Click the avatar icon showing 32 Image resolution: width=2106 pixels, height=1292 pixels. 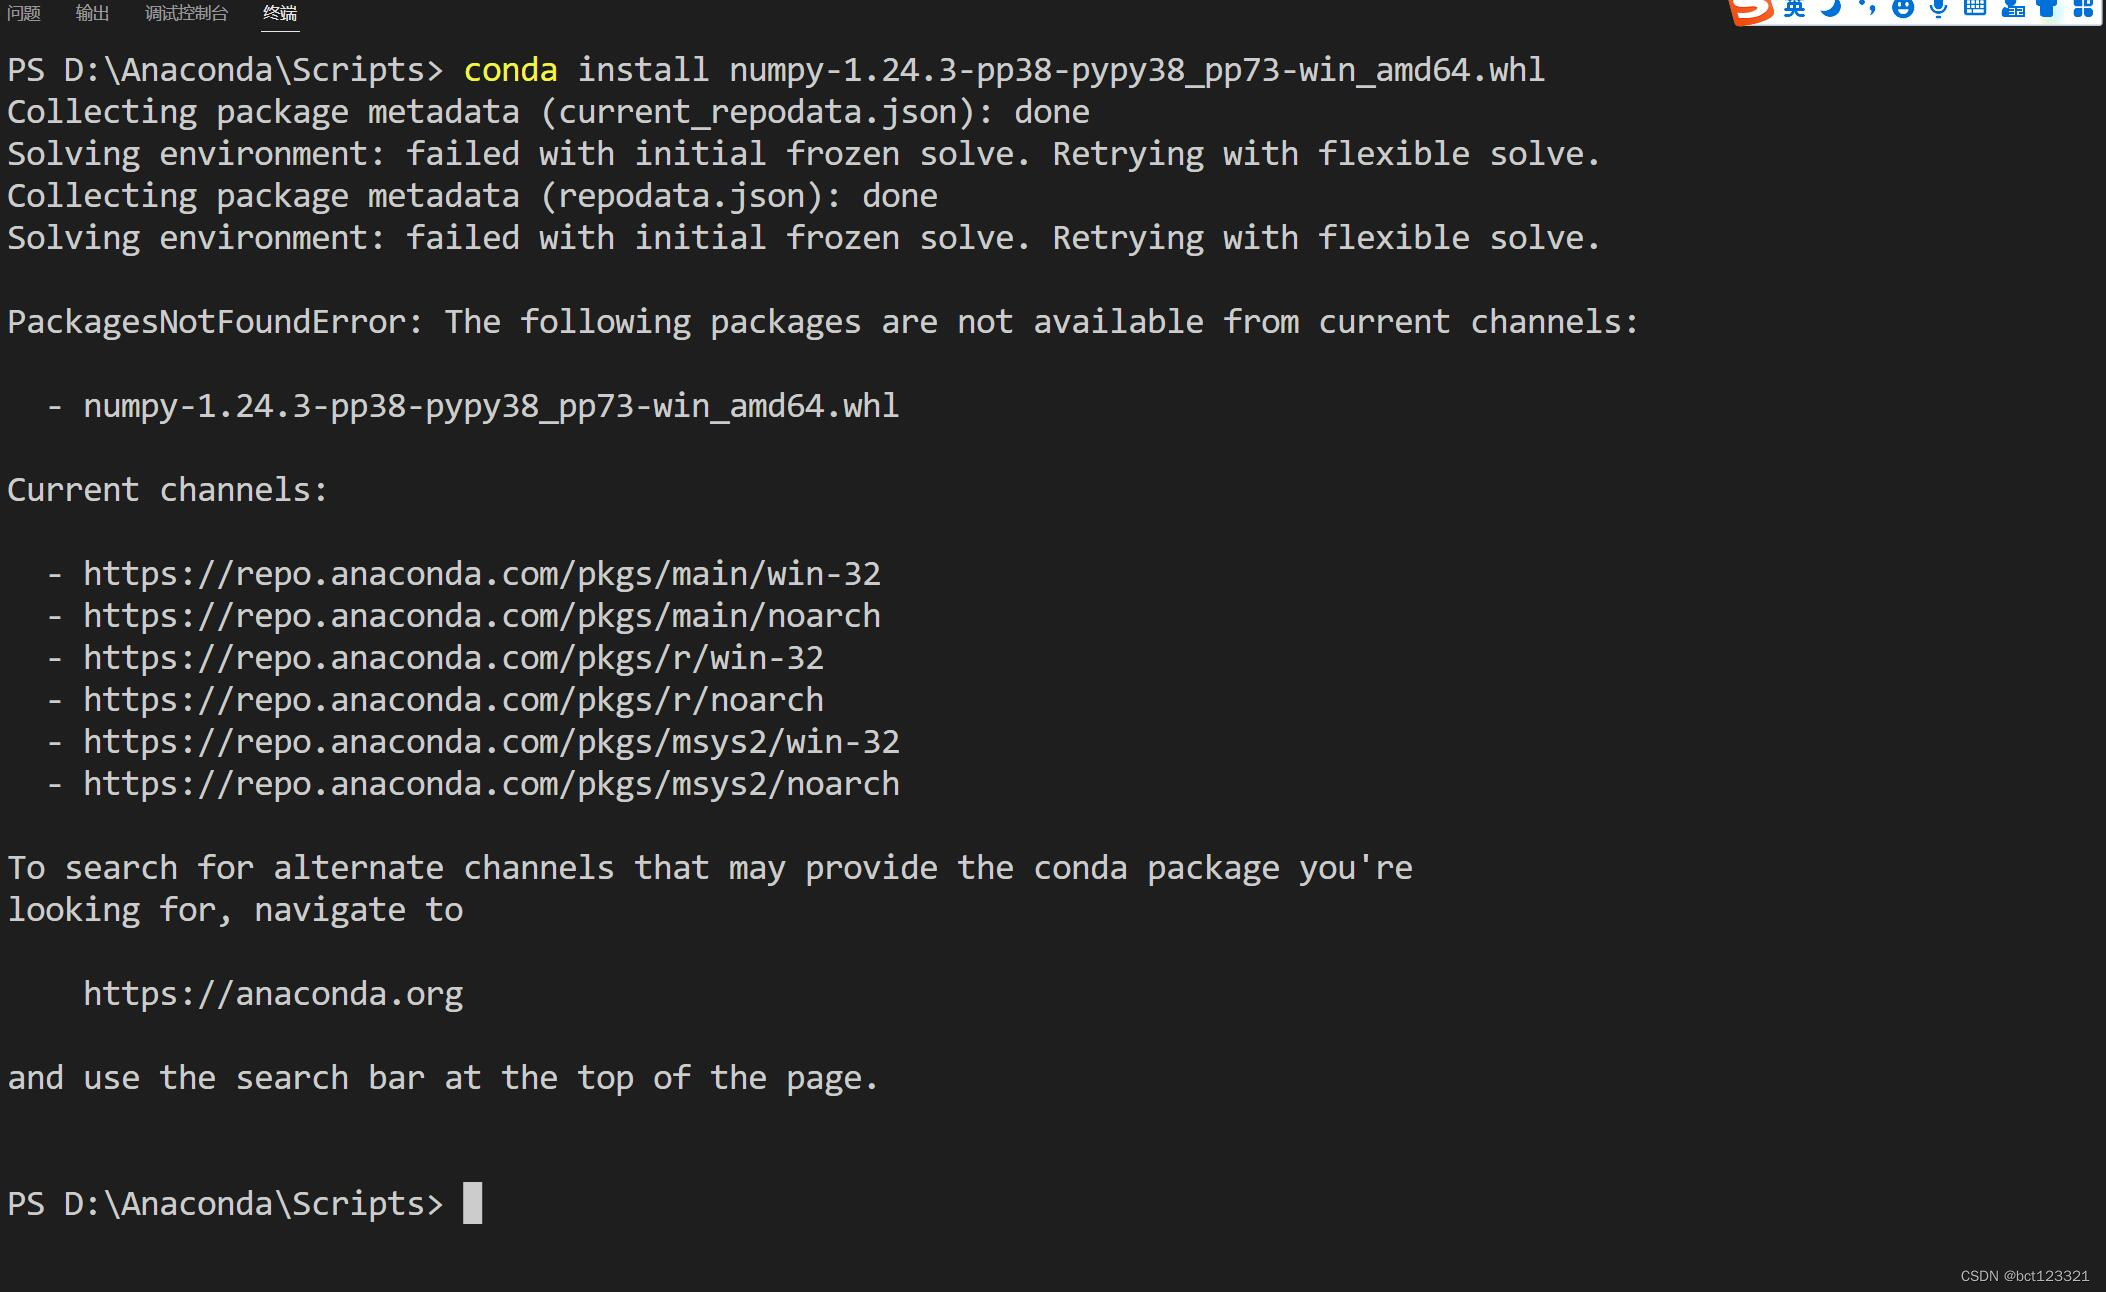tap(2014, 9)
